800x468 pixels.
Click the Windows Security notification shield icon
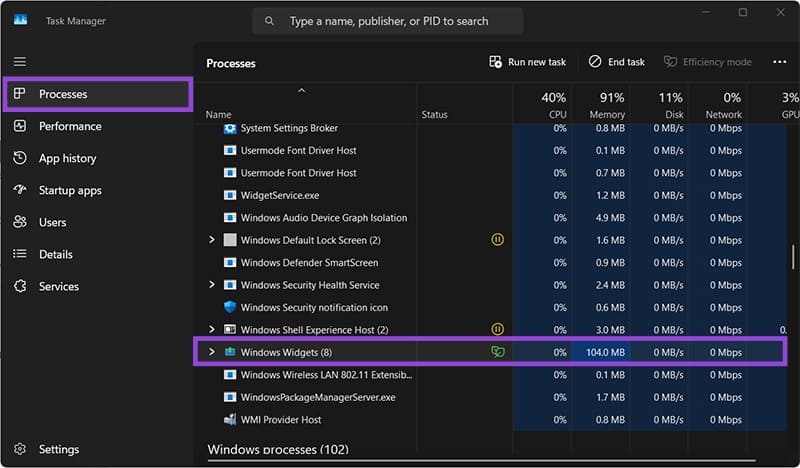[x=230, y=307]
